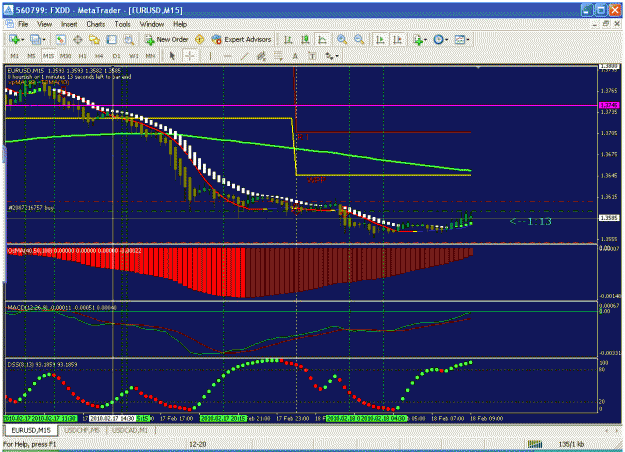Pick the vertical line drawing tool

[x=210, y=56]
